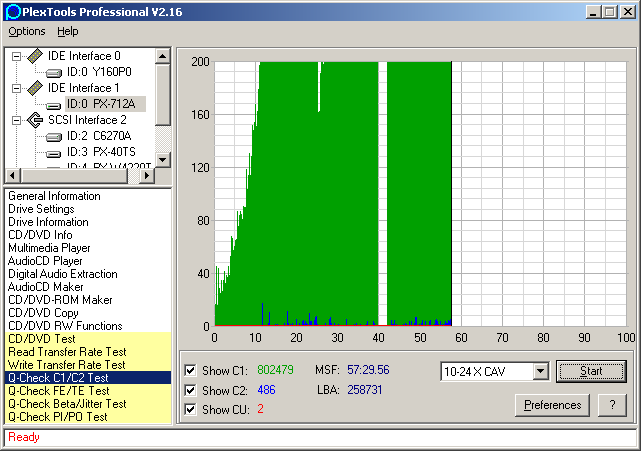Collapse the SCSI Interface 2 node
Viewport: 641px width, 451px height.
tap(16, 120)
